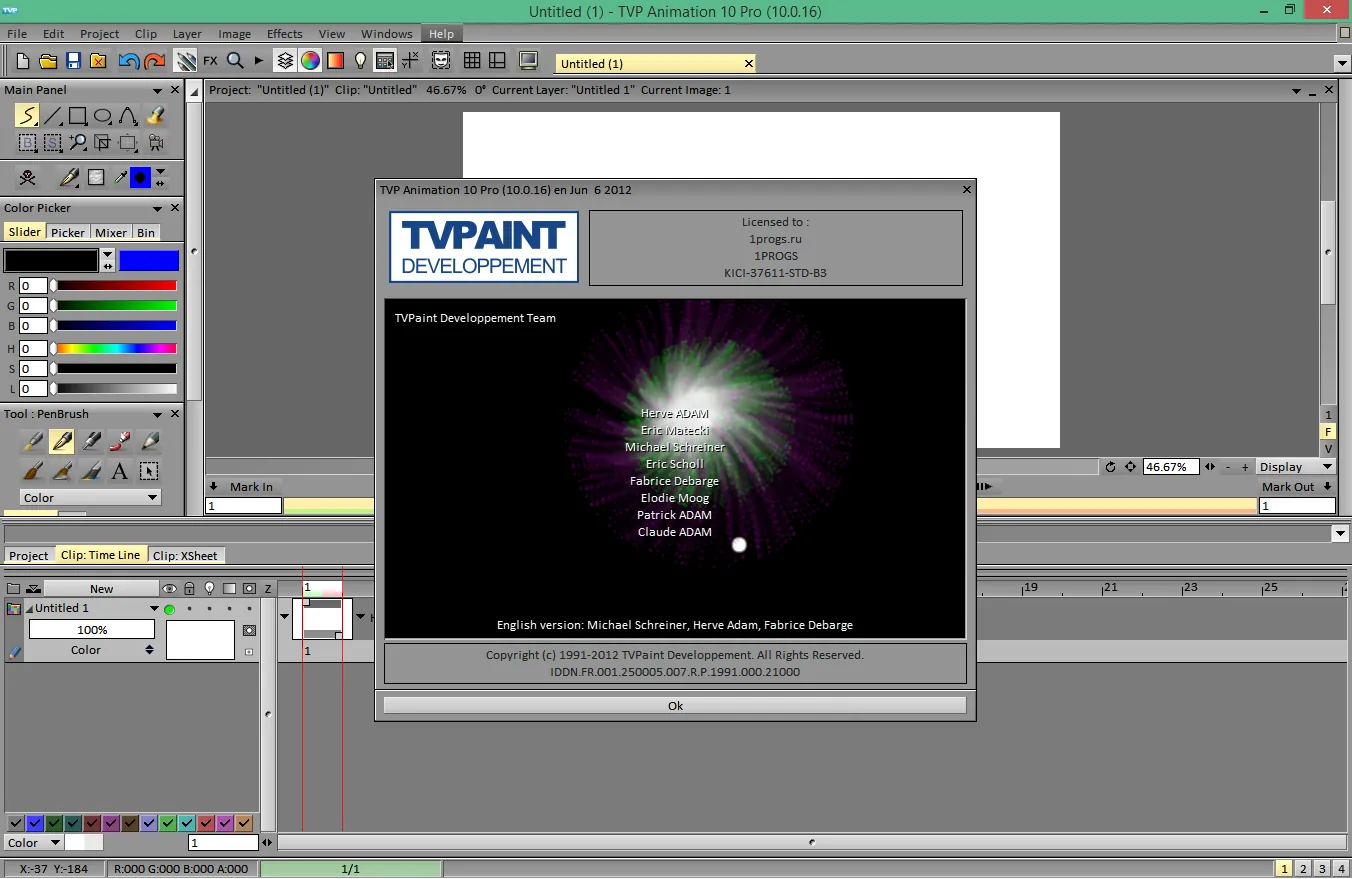Click the magnifier icon in top toolbar

coord(235,61)
